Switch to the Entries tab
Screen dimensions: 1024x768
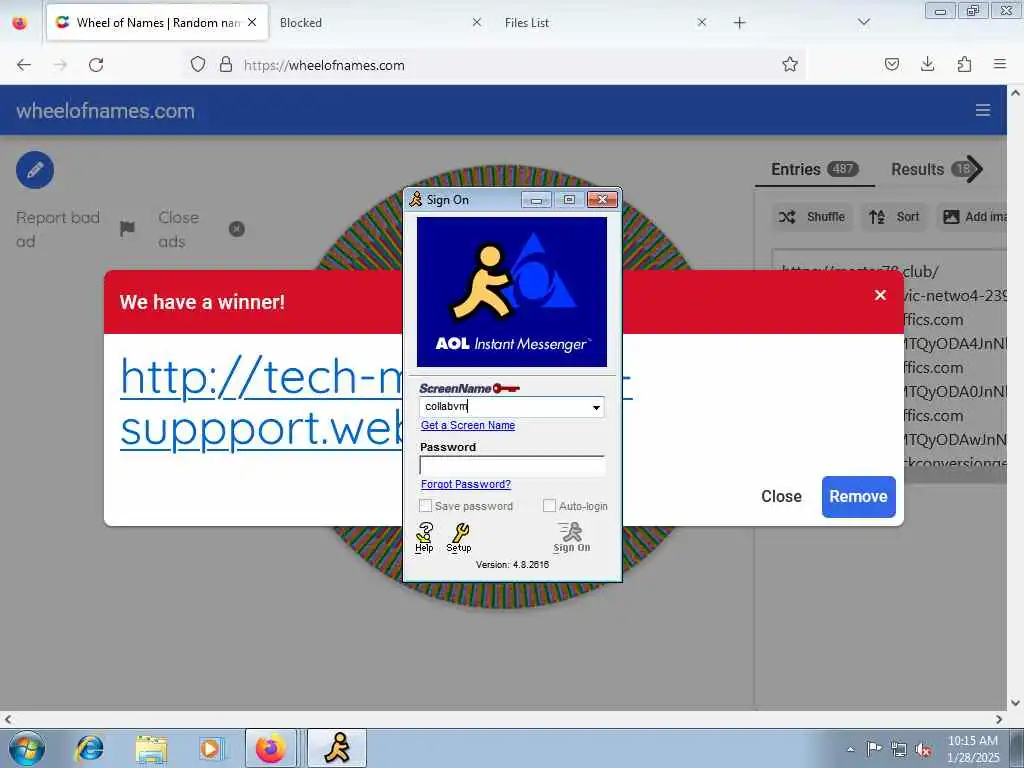pos(814,169)
